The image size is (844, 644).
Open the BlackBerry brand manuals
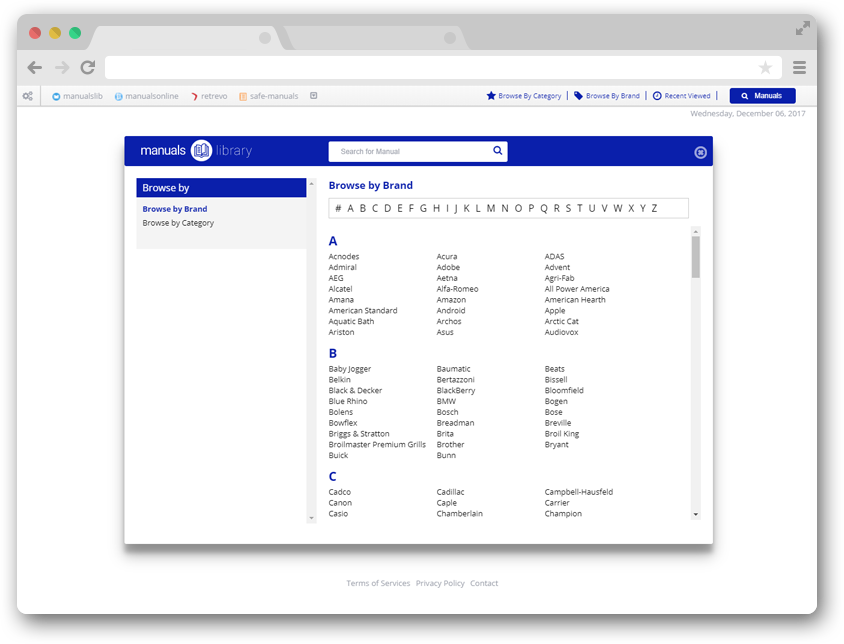point(456,390)
